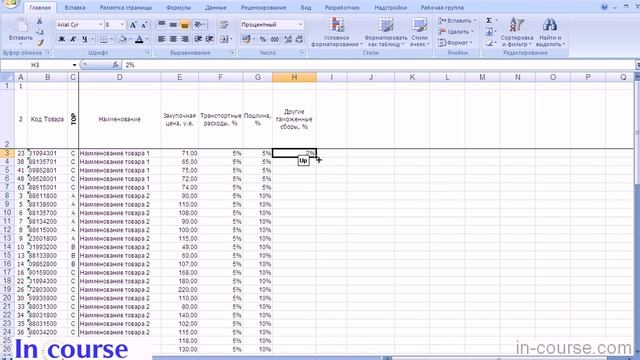
Task: Click Merge and Center icon
Action: pos(224,39)
